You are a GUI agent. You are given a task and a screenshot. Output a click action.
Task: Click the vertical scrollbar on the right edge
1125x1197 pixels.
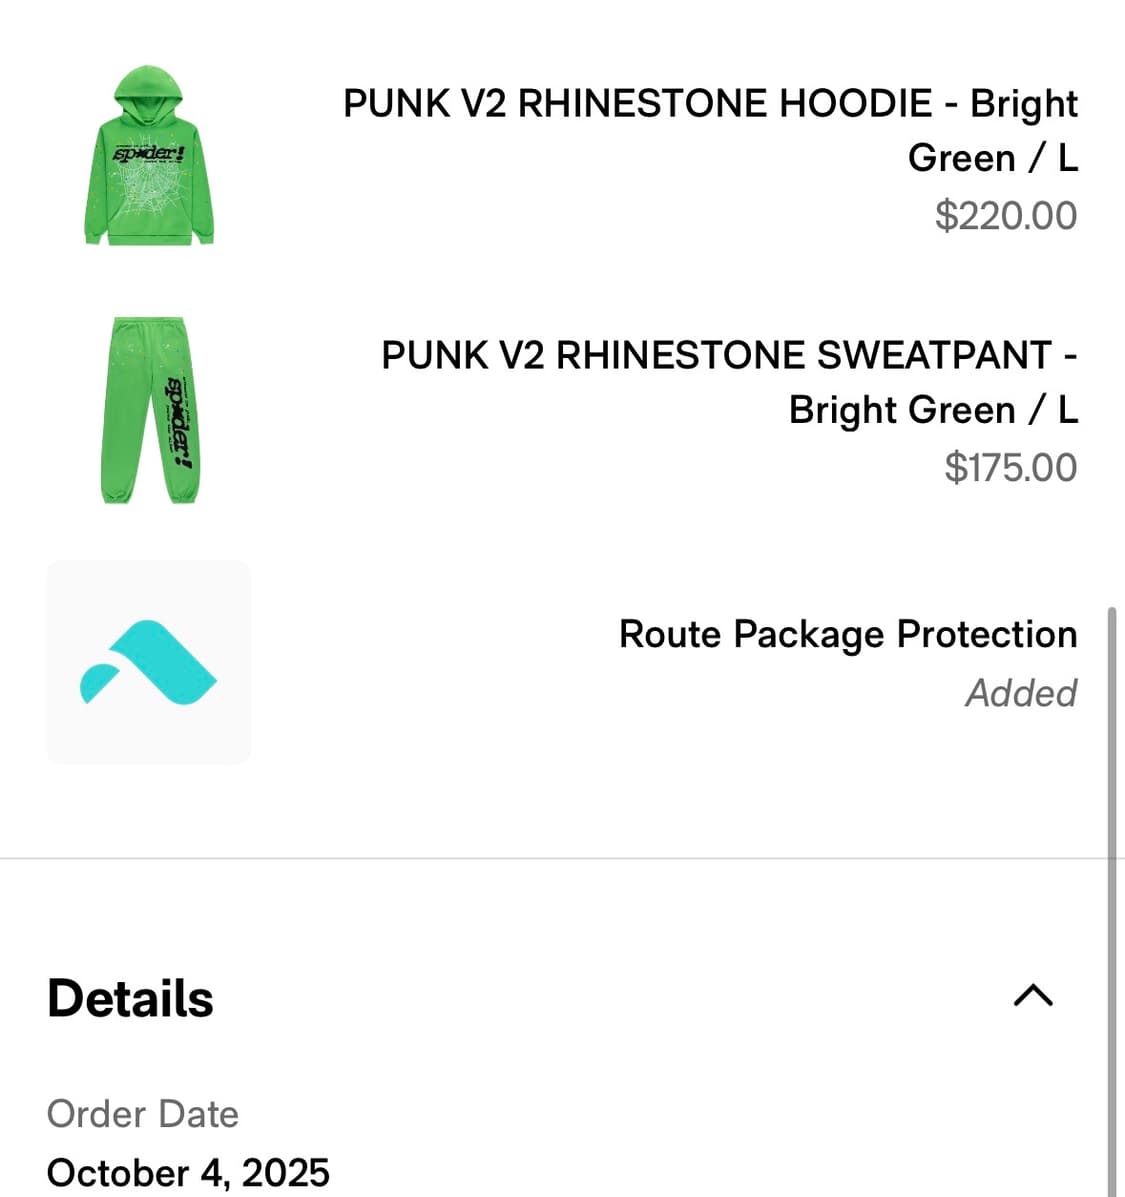click(x=1112, y=900)
